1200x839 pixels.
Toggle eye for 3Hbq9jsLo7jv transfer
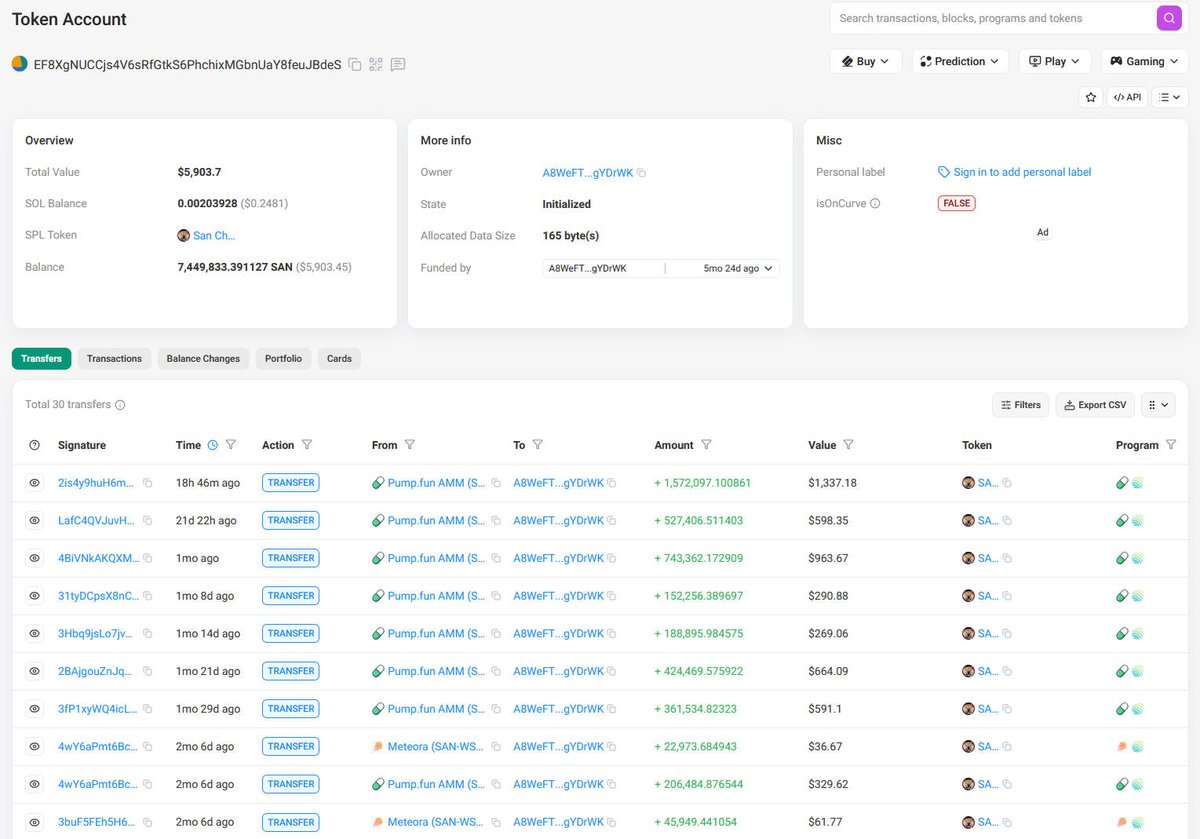tap(34, 633)
